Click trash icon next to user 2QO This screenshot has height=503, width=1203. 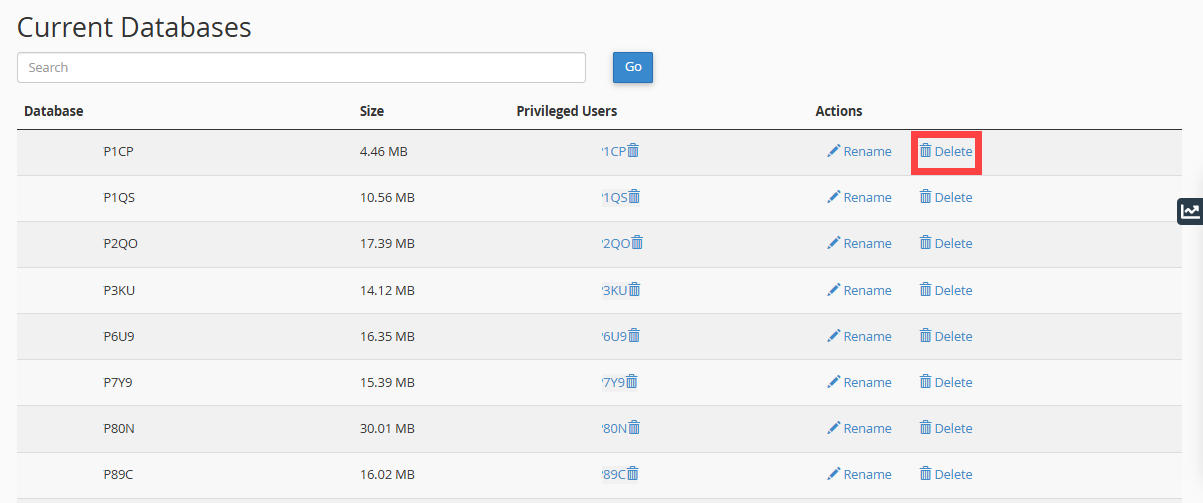[x=637, y=243]
